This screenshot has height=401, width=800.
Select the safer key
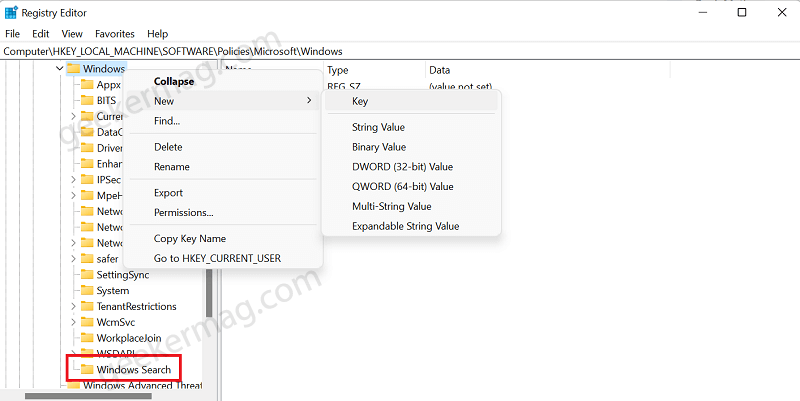[x=107, y=259]
